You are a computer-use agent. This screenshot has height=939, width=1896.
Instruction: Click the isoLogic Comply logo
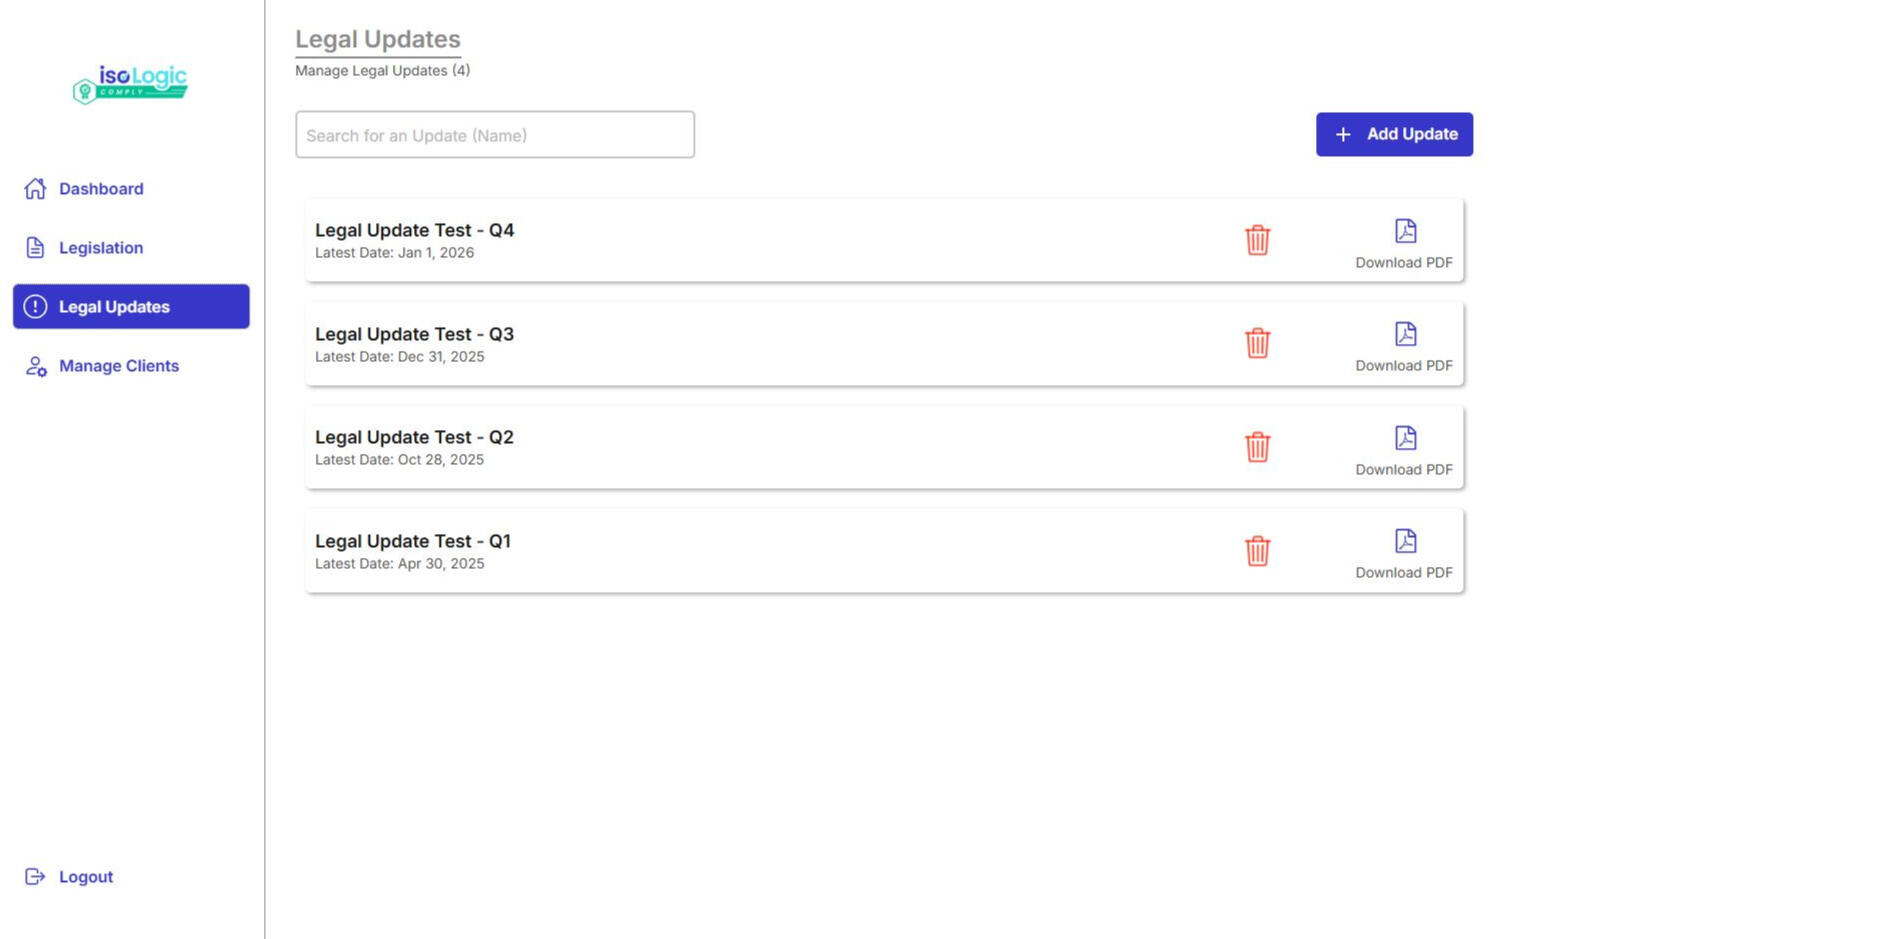click(x=130, y=84)
